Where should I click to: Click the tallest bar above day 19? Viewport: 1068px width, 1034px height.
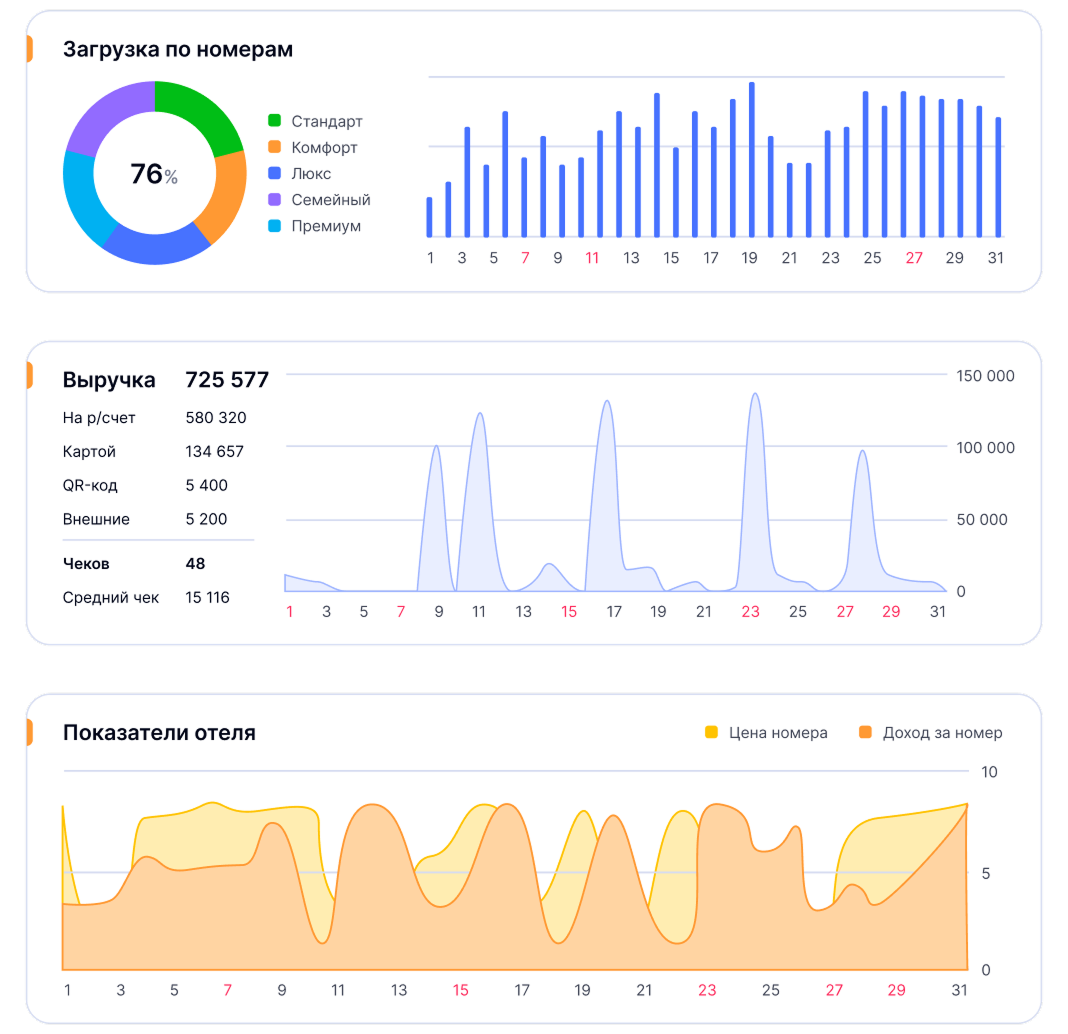point(752,160)
